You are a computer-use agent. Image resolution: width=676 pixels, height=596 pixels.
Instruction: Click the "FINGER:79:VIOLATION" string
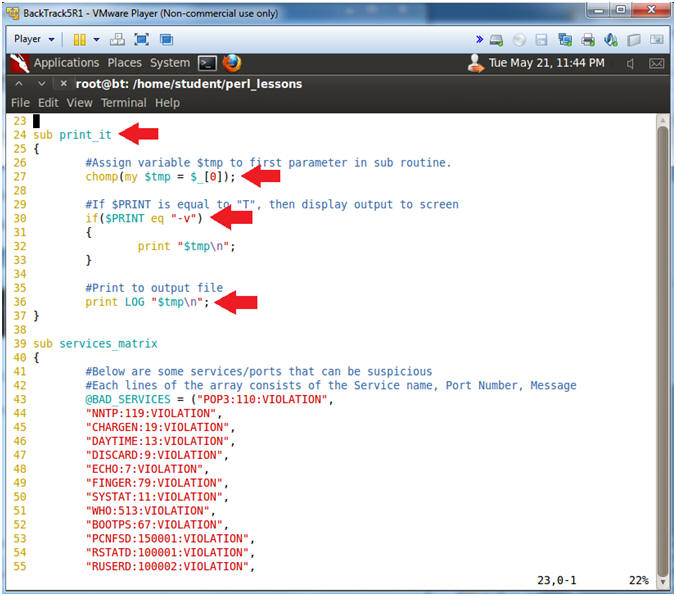coord(154,483)
